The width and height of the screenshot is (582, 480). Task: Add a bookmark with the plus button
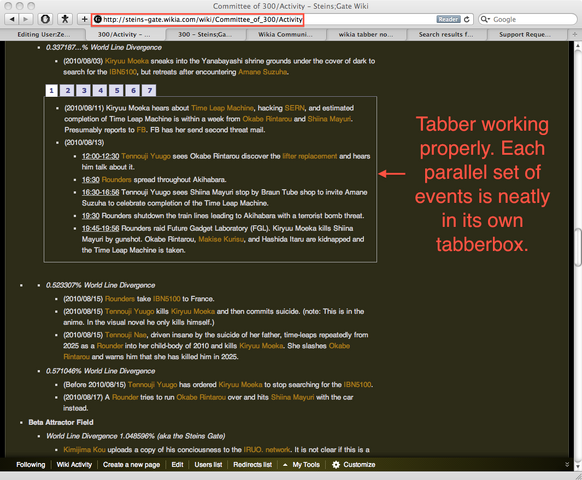[x=84, y=19]
